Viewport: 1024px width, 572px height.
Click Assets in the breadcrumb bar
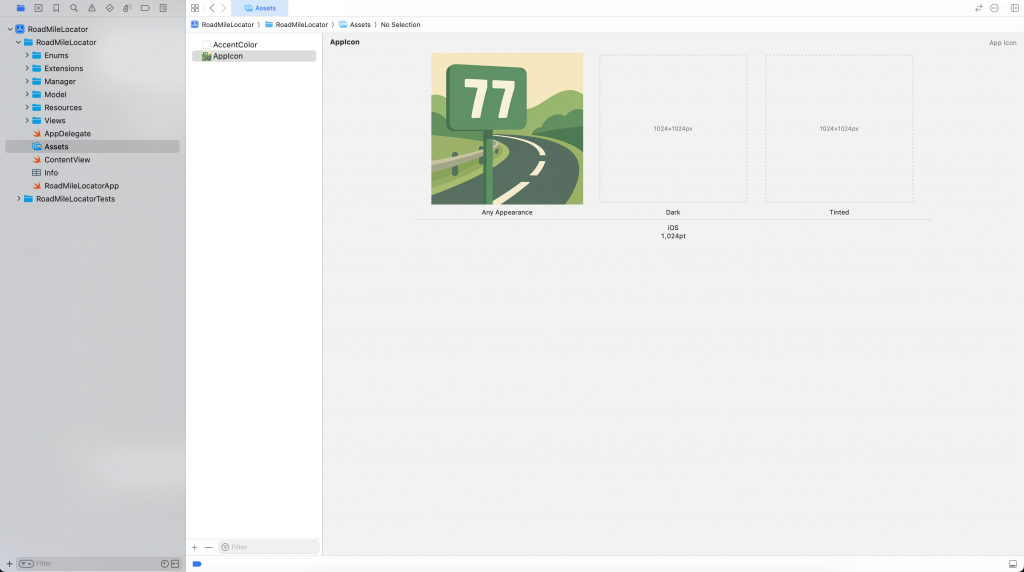click(355, 24)
